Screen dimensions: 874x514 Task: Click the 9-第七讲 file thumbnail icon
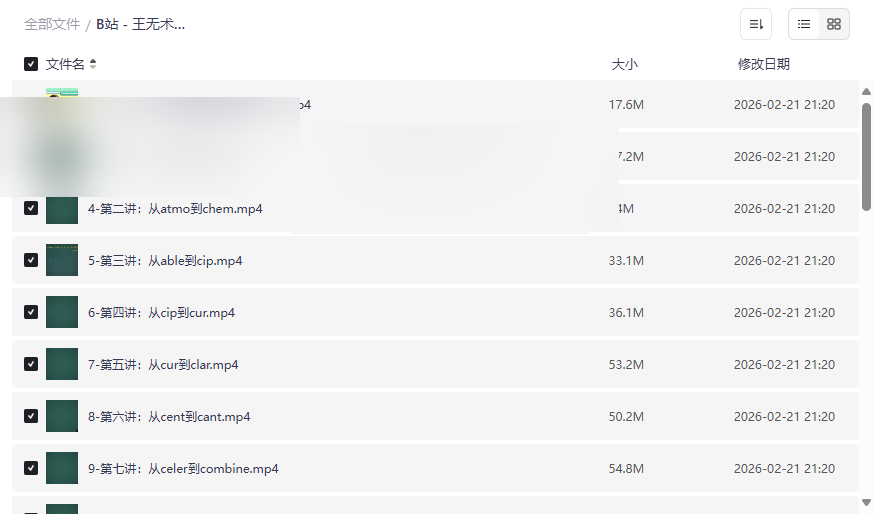(x=62, y=469)
